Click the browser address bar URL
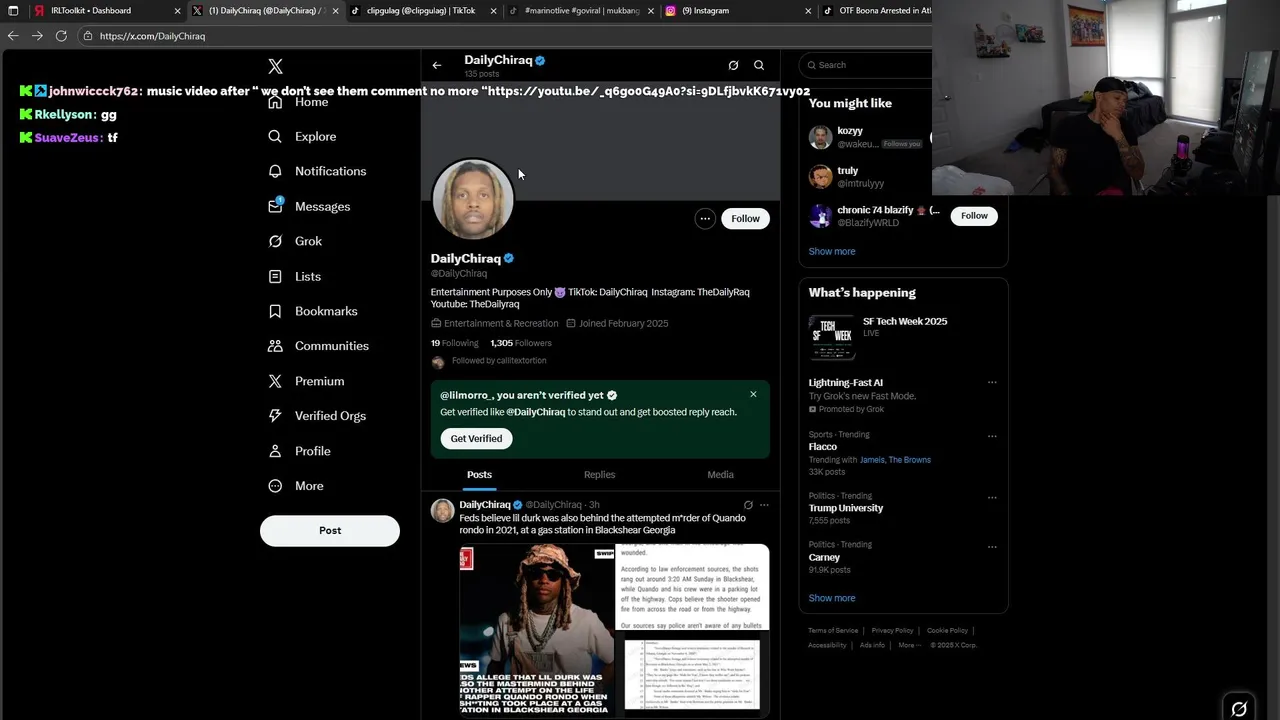The height and width of the screenshot is (720, 1280). pos(152,36)
